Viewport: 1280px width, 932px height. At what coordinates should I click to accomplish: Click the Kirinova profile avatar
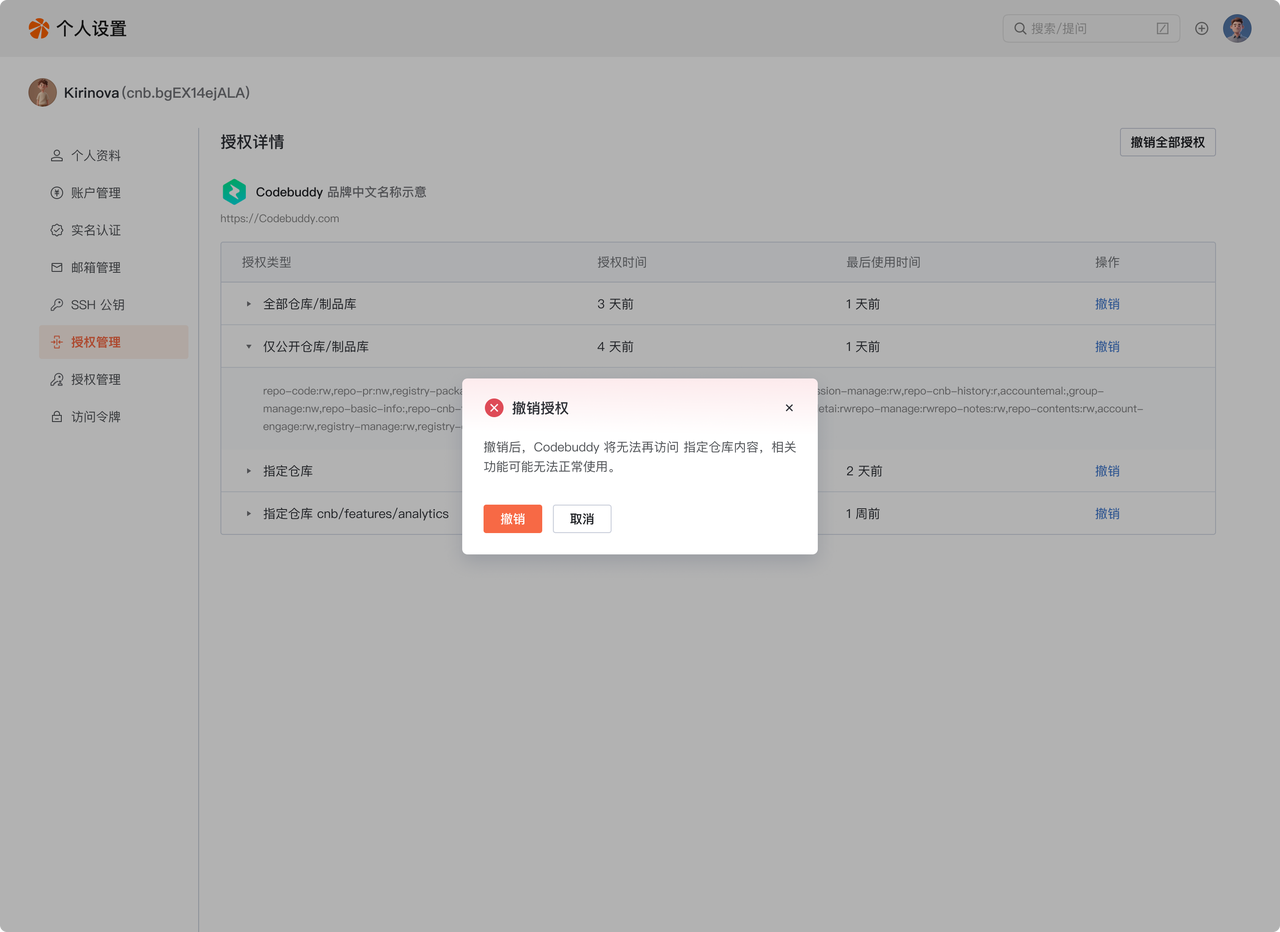click(42, 93)
